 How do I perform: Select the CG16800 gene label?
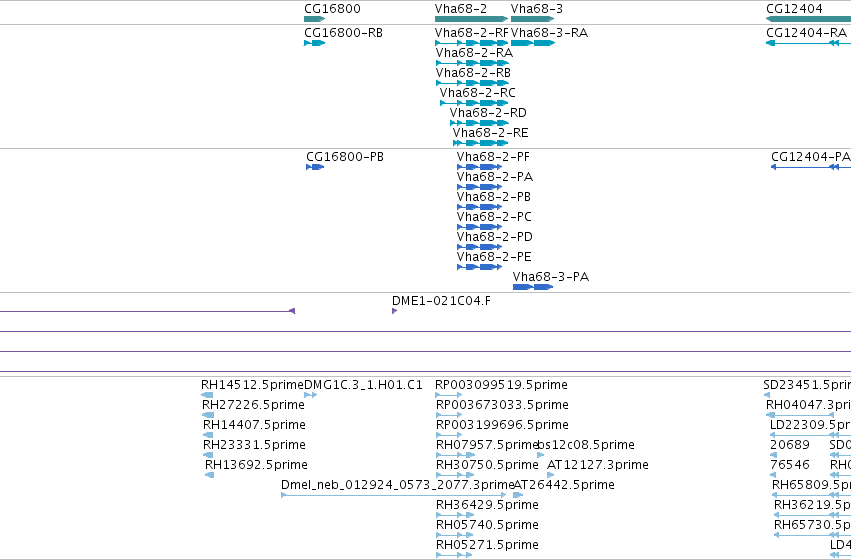pos(332,9)
